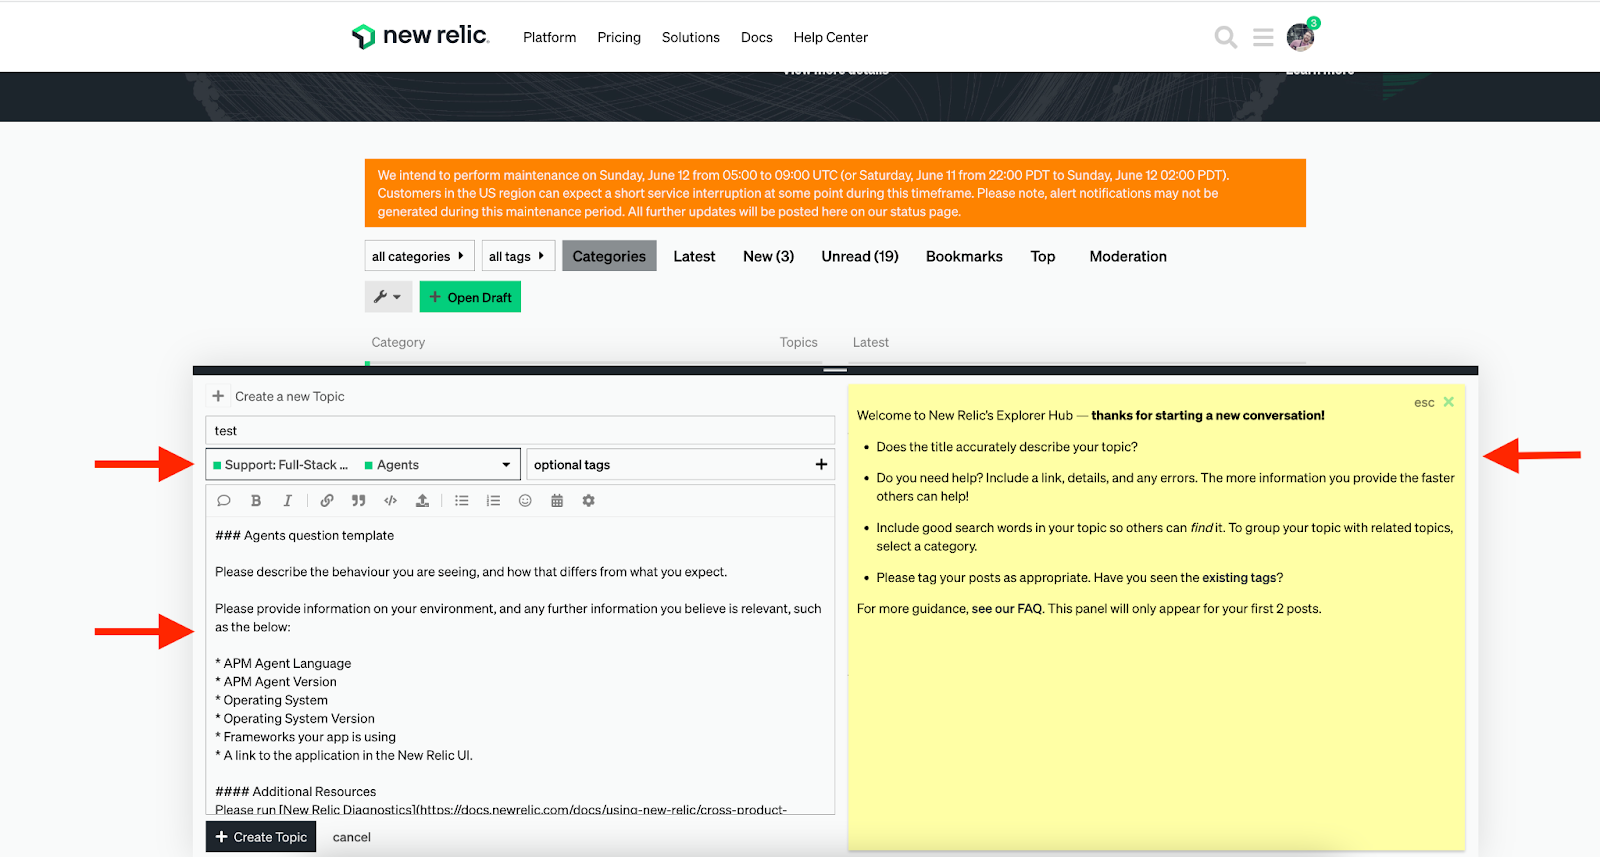Insert a numbered list
Image resolution: width=1600 pixels, height=857 pixels.
tap(493, 501)
